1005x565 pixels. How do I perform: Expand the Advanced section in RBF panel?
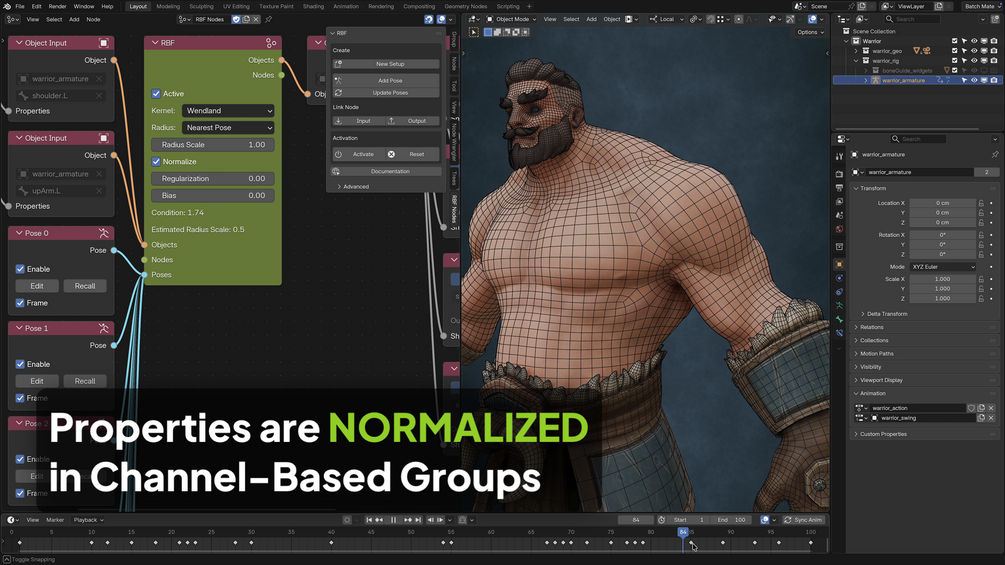[353, 187]
